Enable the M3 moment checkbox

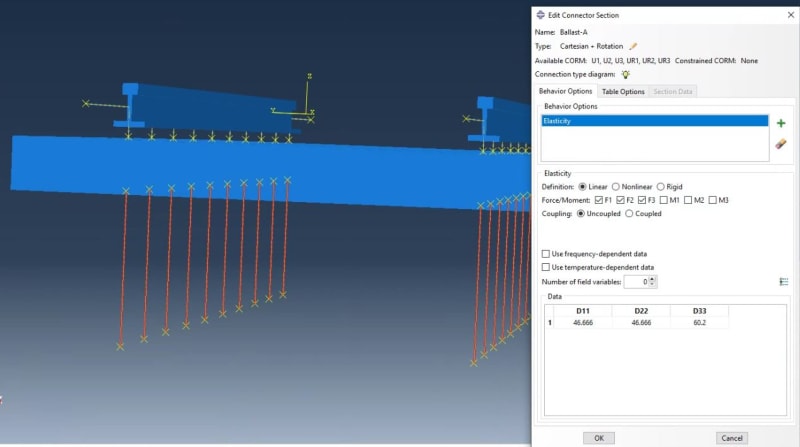(x=712, y=200)
